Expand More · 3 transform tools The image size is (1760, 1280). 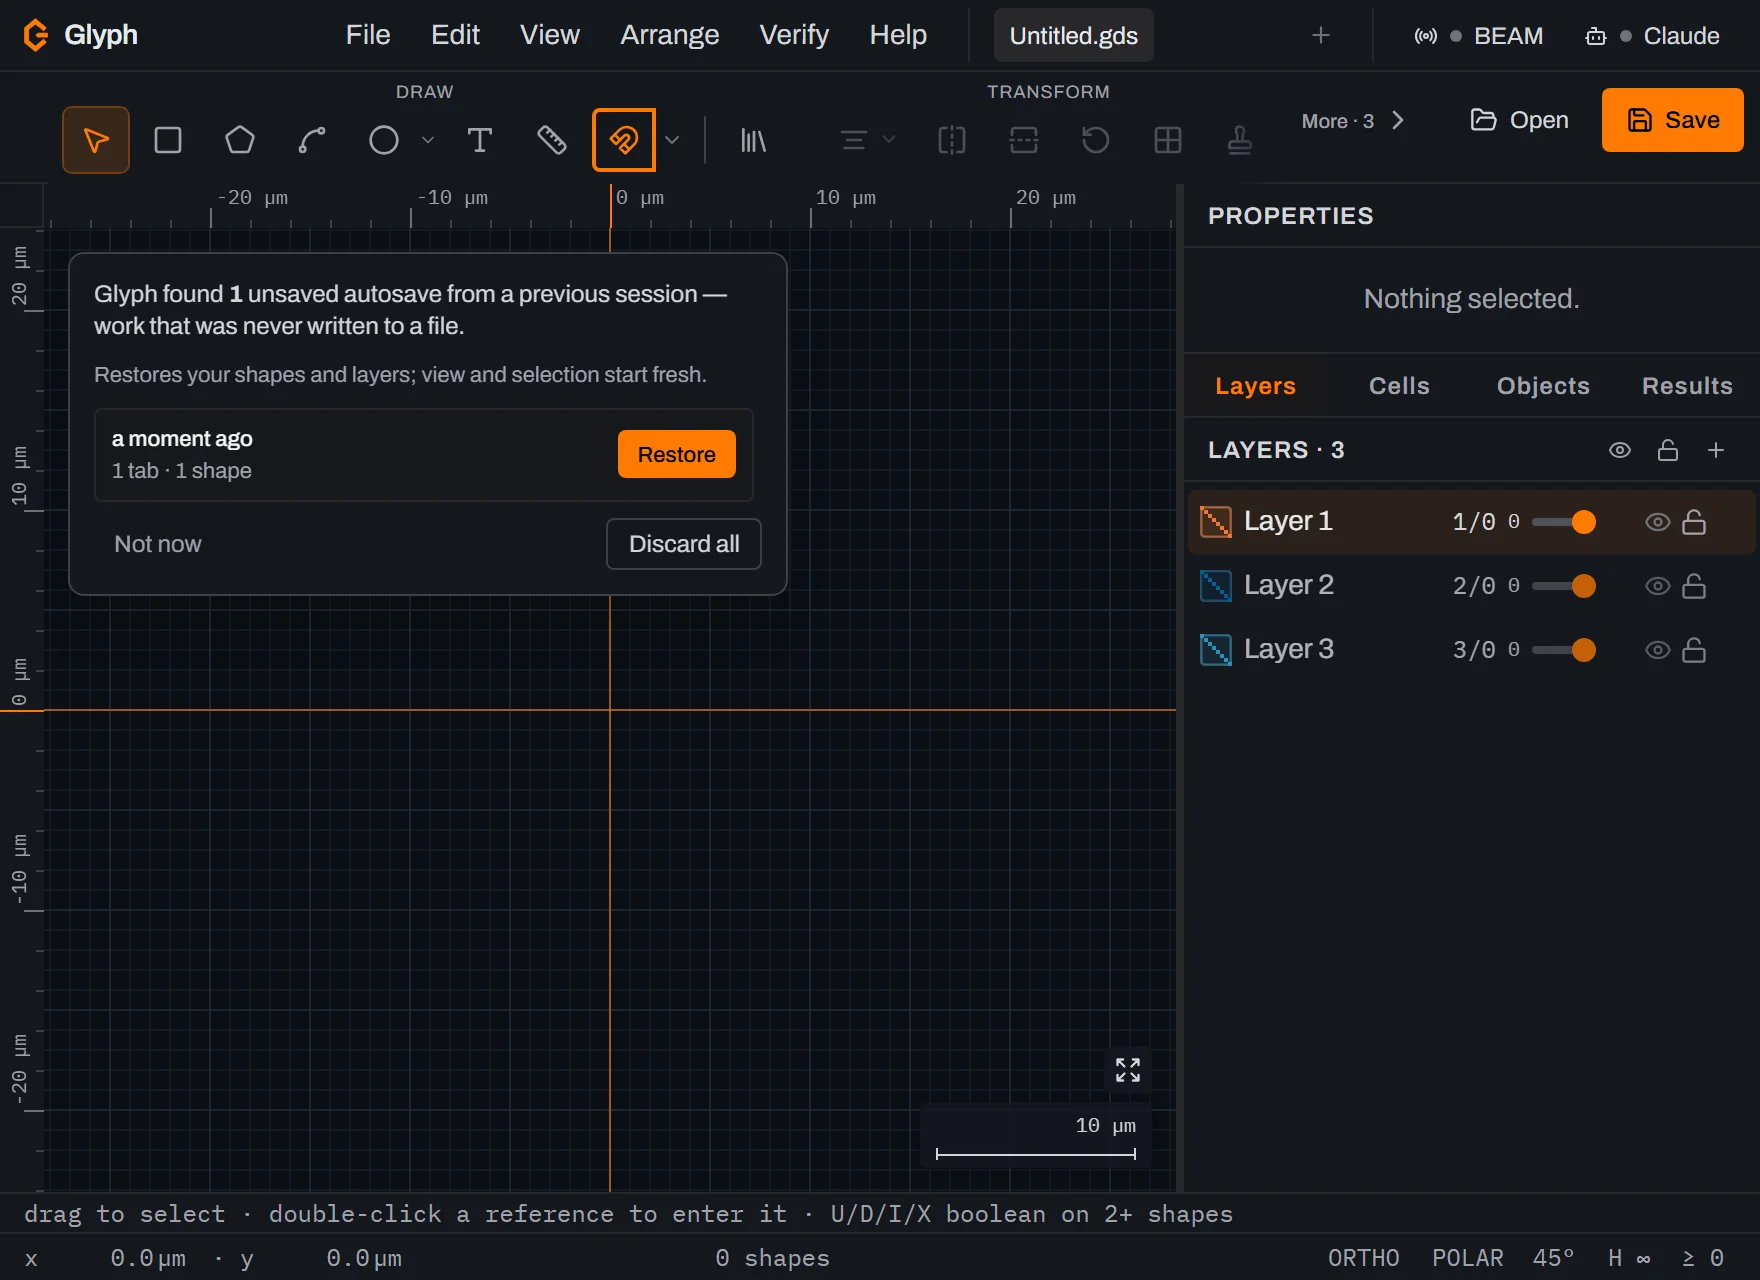click(x=1353, y=121)
